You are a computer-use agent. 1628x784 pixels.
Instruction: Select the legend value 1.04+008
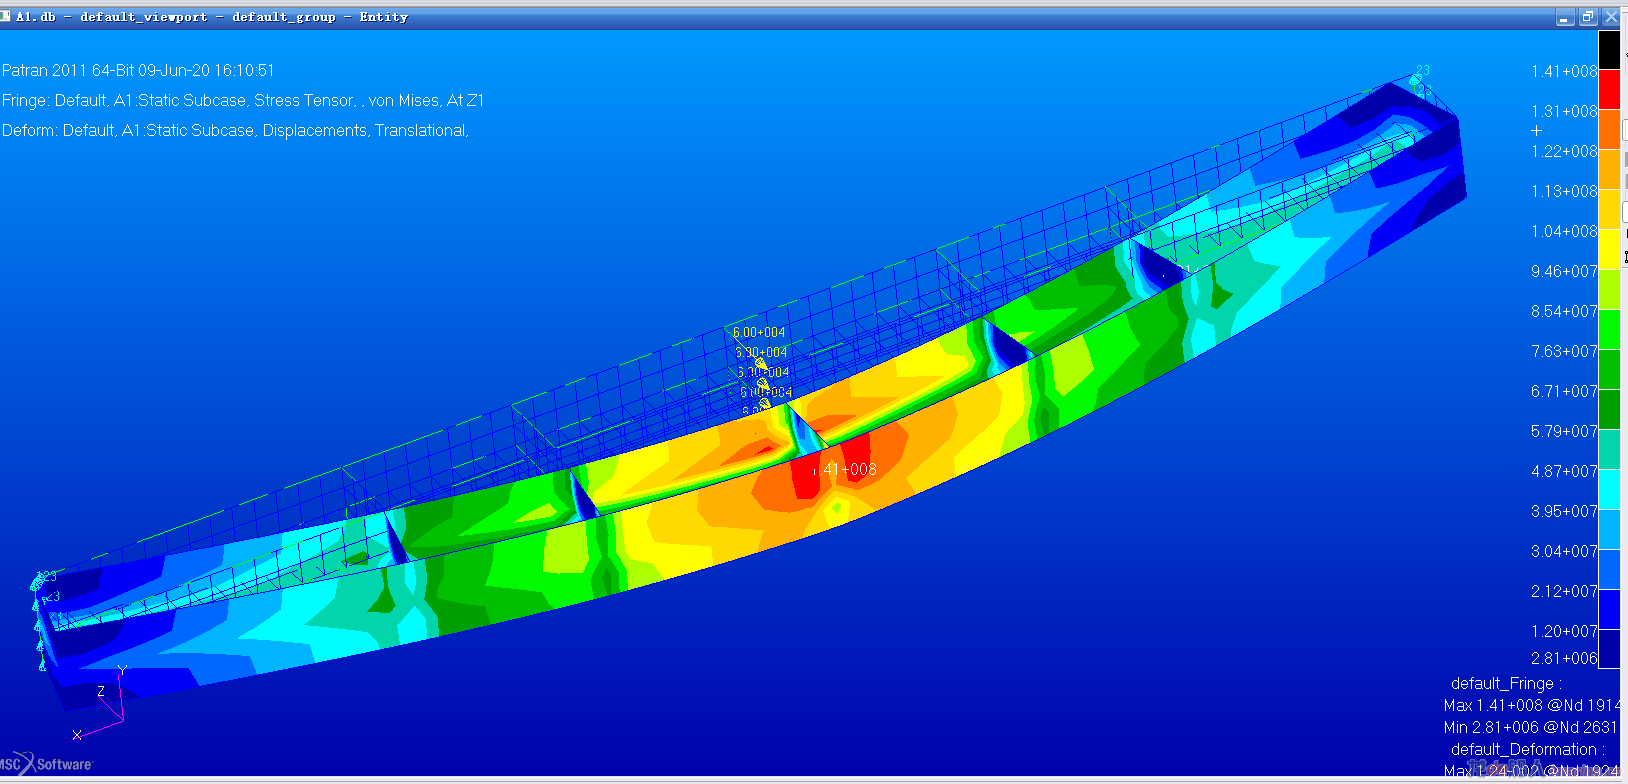(x=1564, y=231)
